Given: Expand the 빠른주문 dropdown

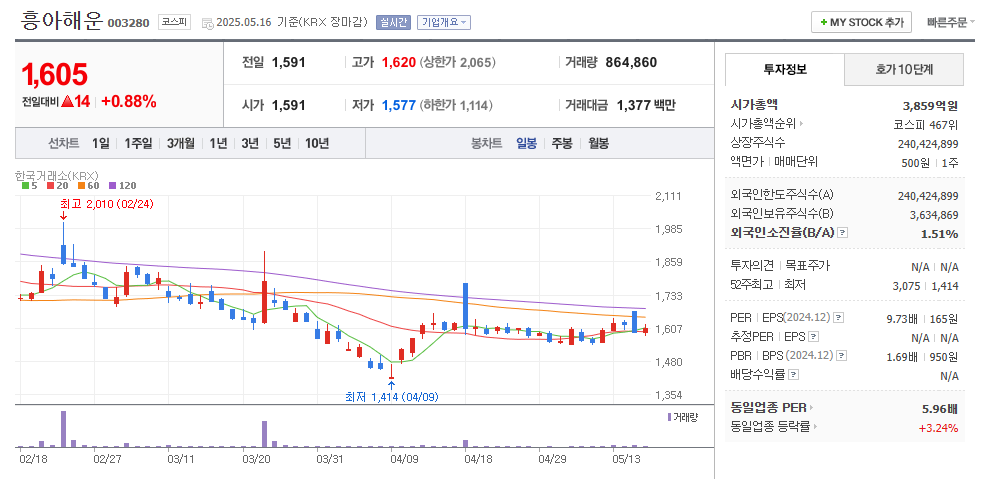Looking at the screenshot, I should point(950,22).
